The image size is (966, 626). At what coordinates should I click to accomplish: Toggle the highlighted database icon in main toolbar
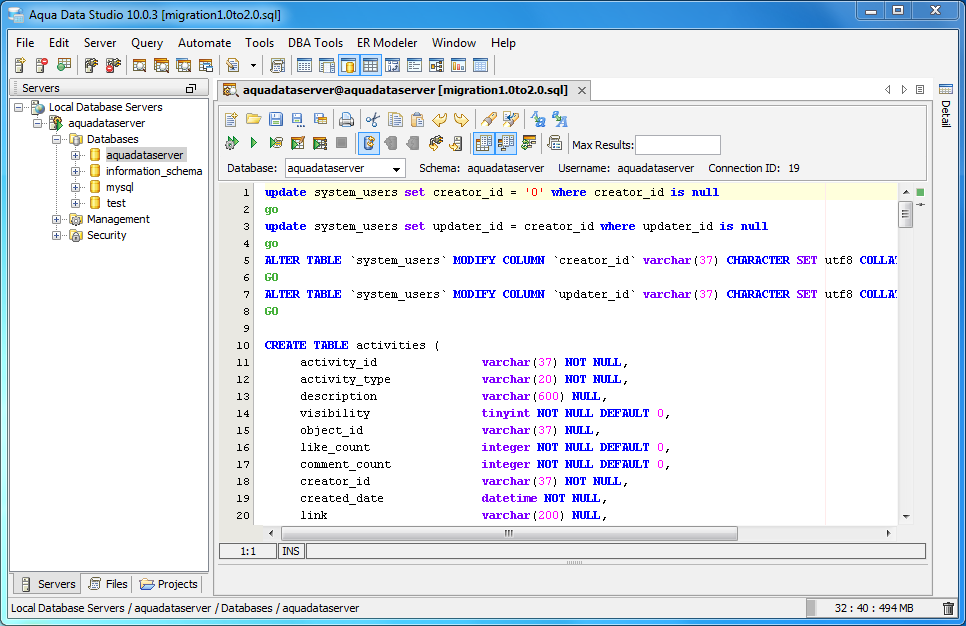tap(348, 66)
